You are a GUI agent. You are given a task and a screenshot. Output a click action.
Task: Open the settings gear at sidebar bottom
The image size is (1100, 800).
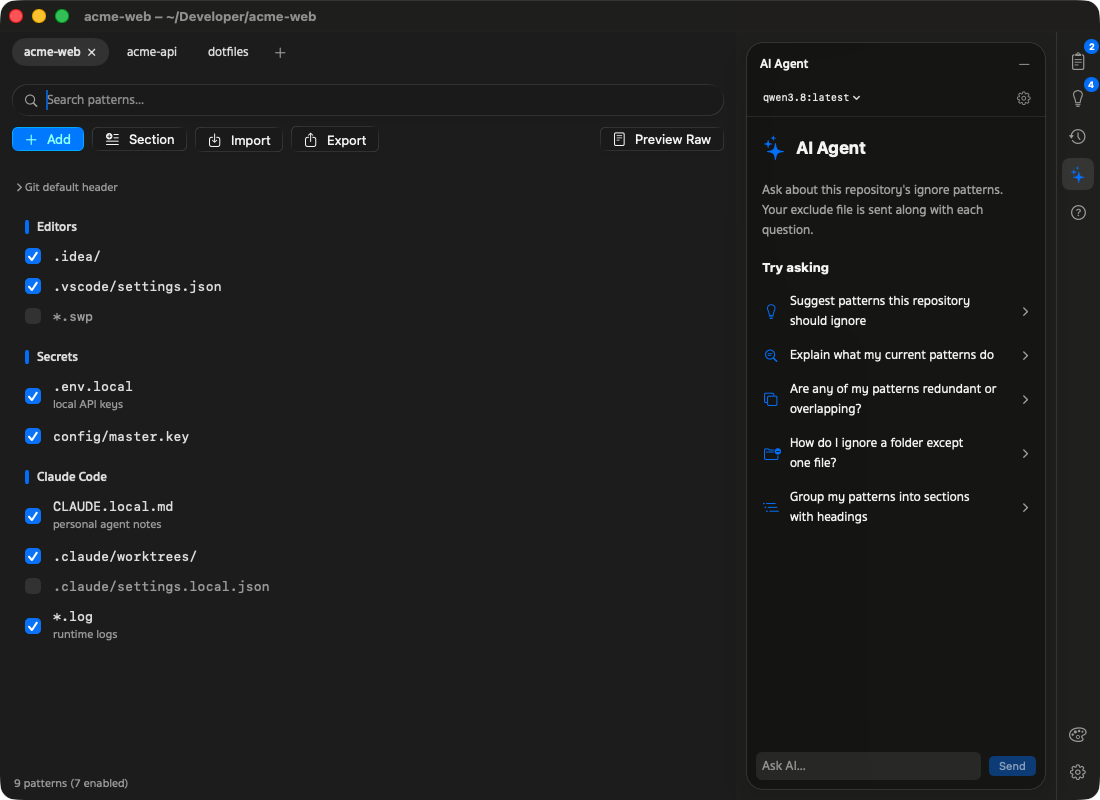click(x=1078, y=773)
